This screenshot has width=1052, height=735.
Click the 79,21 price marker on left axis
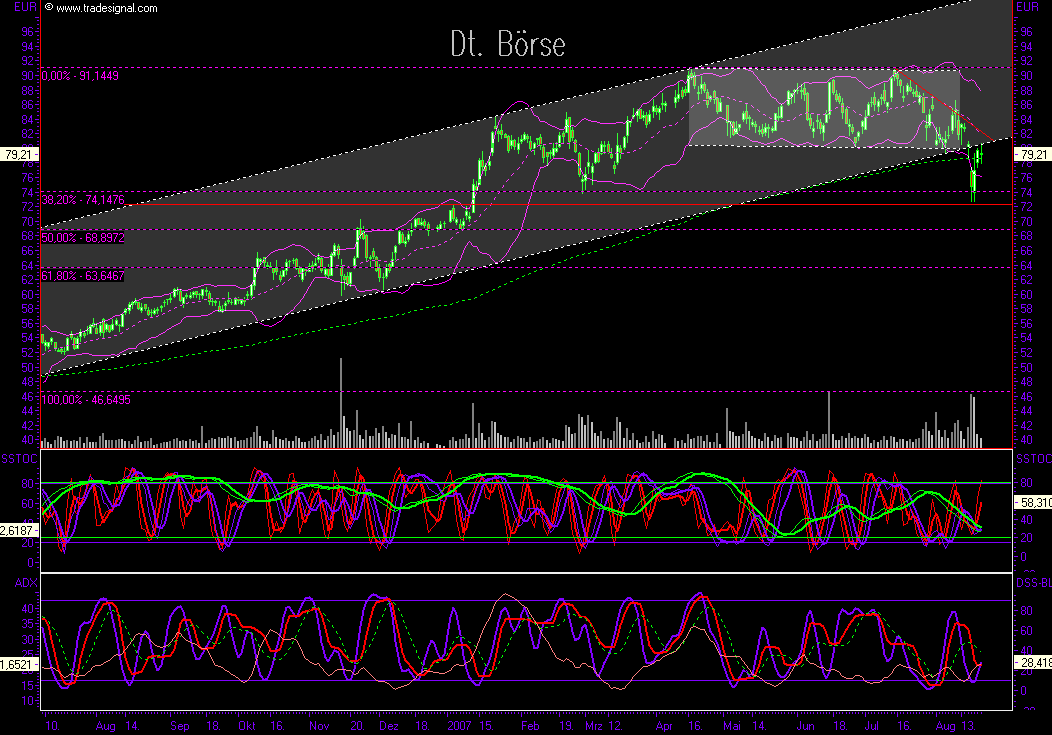(19, 155)
